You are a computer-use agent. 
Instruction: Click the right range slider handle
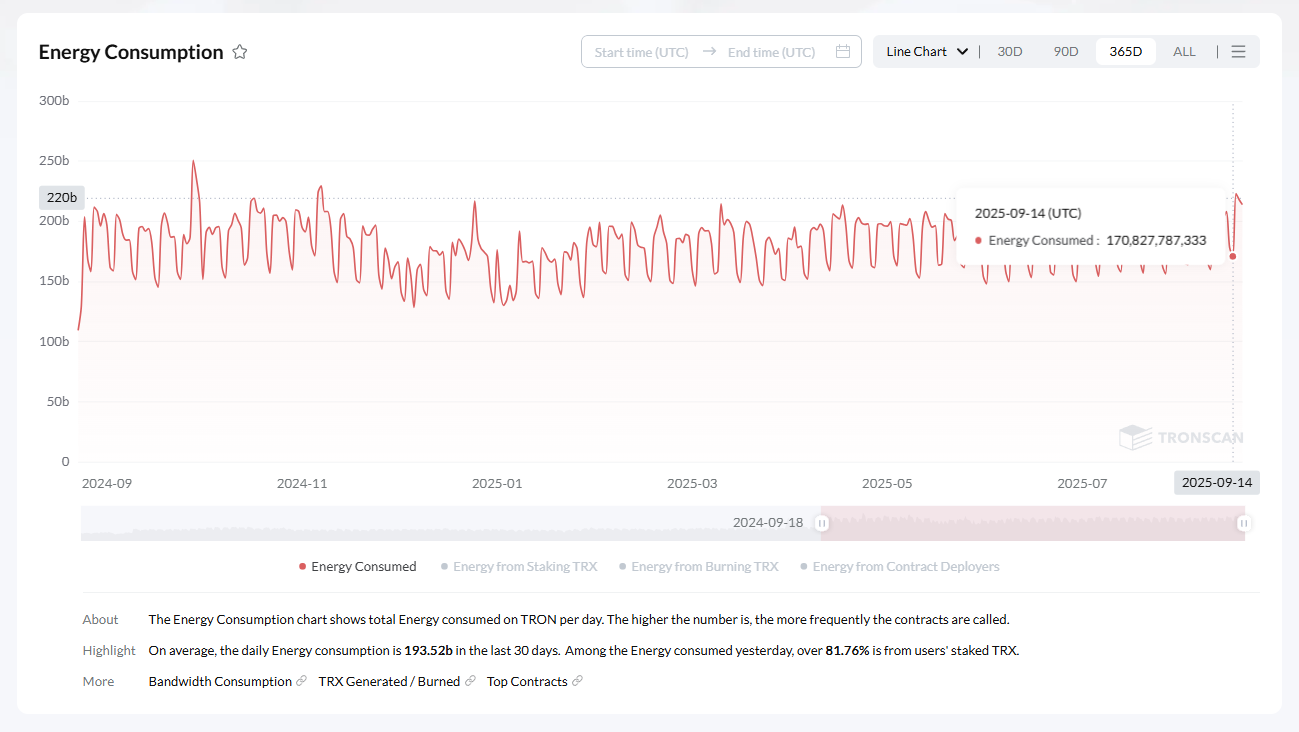[x=1244, y=523]
